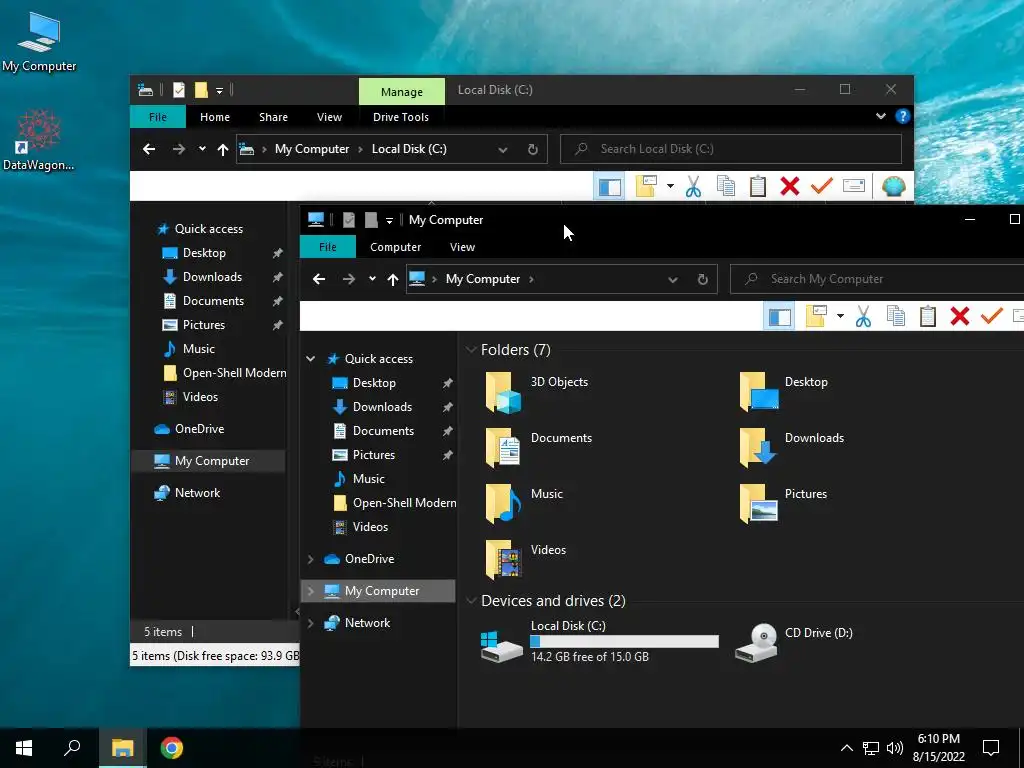Select CD Drive (D:)
The image size is (1024, 768).
pos(795,643)
